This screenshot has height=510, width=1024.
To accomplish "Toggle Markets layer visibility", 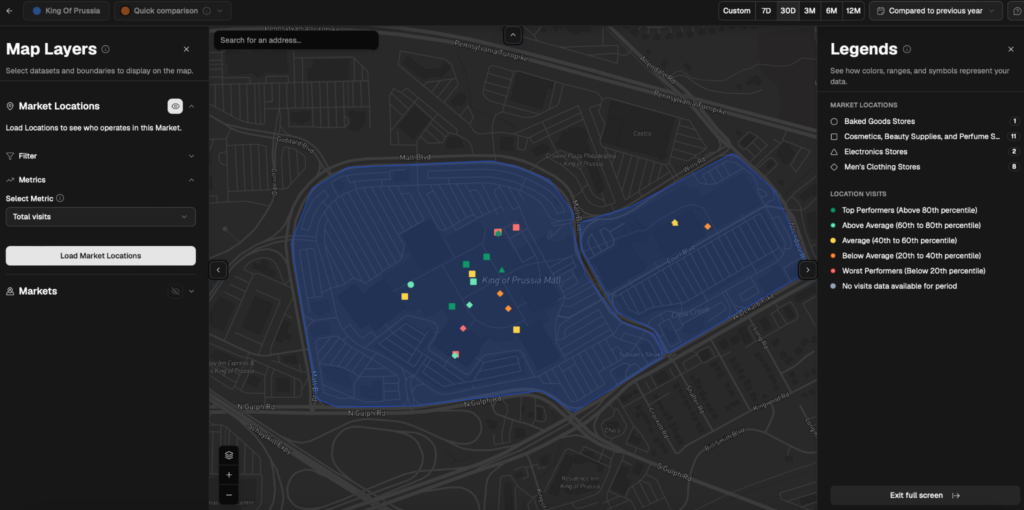I will click(x=175, y=291).
